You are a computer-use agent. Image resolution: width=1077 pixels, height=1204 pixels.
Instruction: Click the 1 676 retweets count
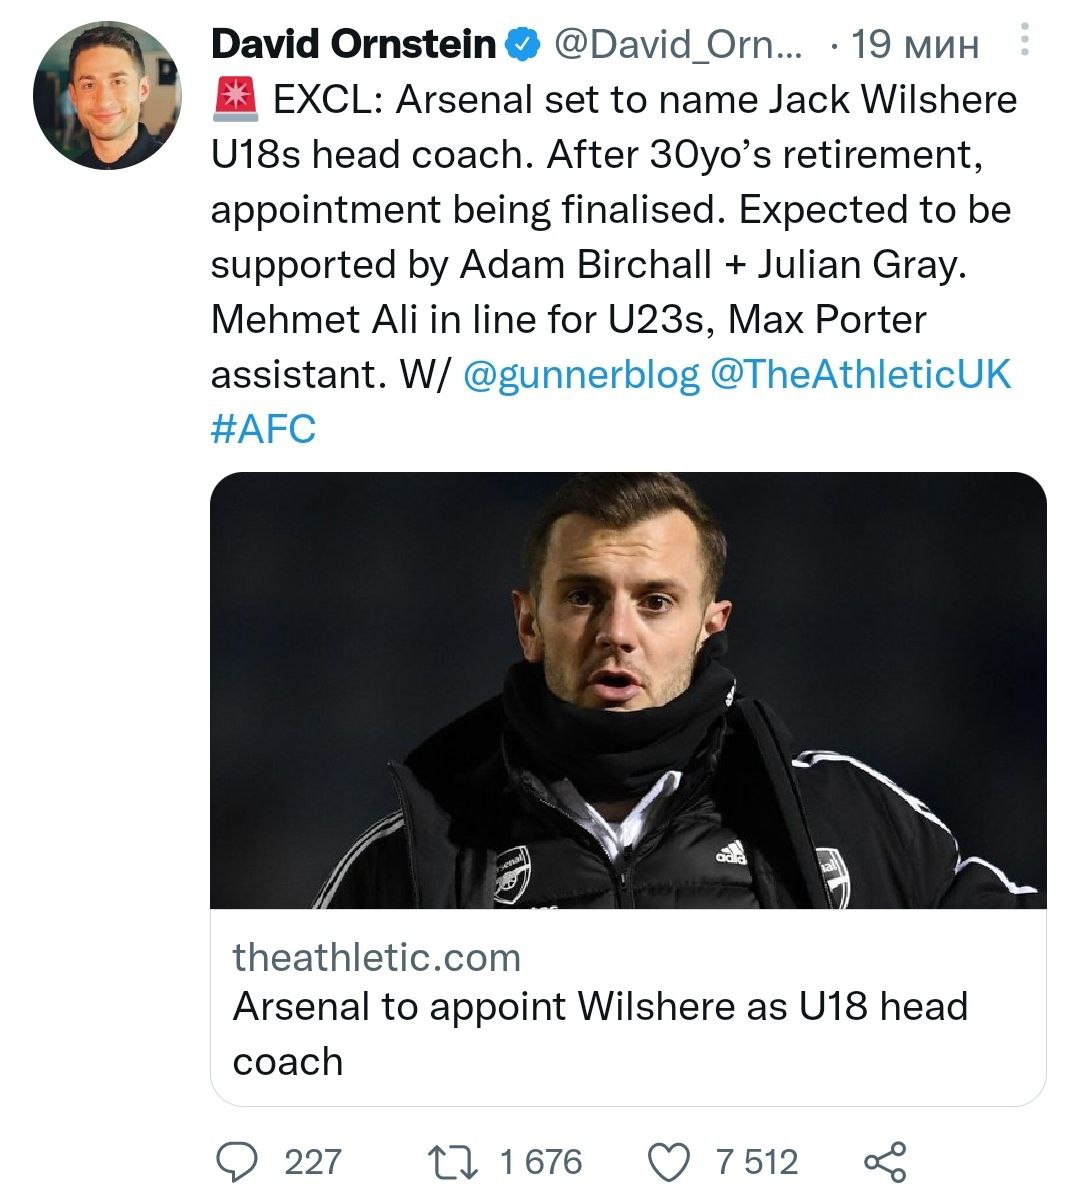[x=540, y=1161]
